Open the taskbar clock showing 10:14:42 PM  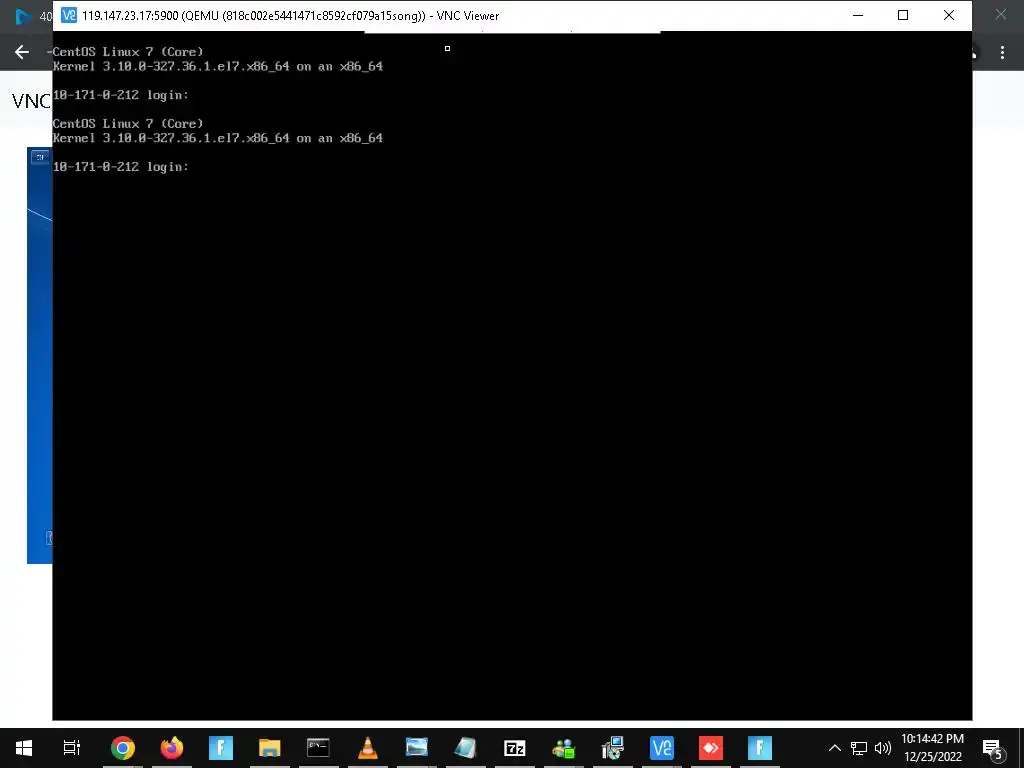(x=933, y=748)
